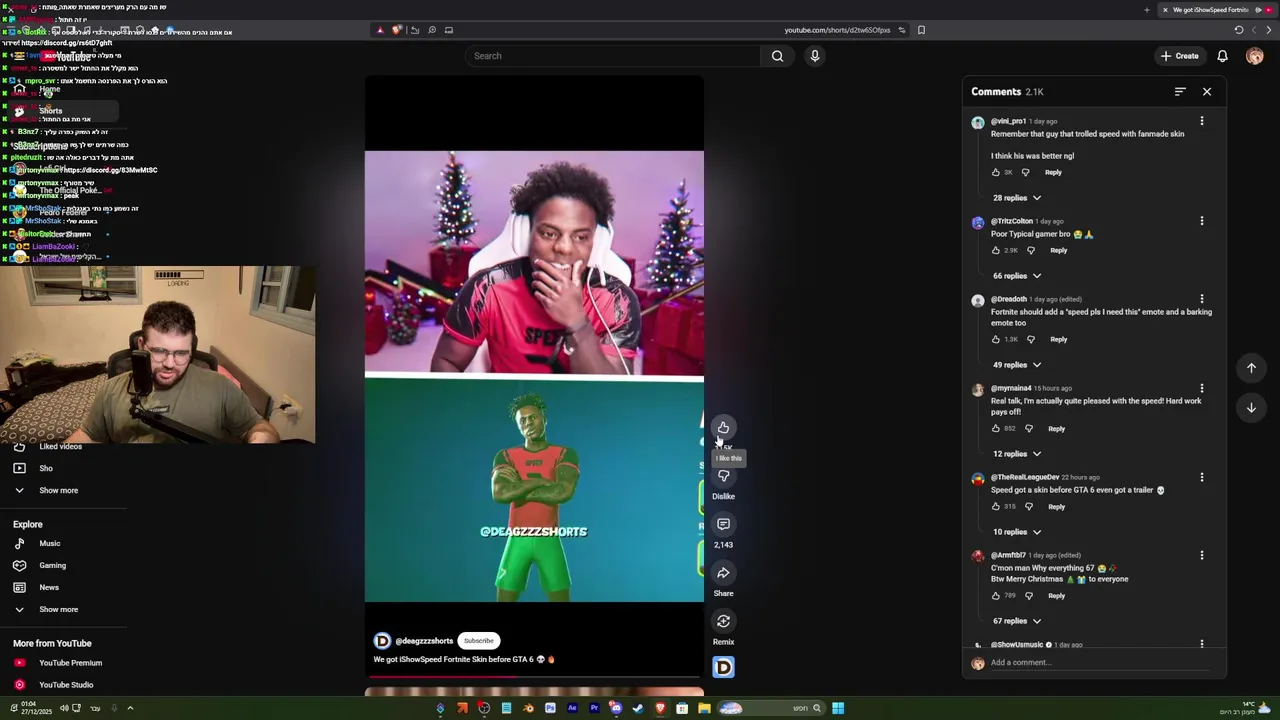Open new browser tab with plus
The image size is (1280, 720).
pos(1147,10)
